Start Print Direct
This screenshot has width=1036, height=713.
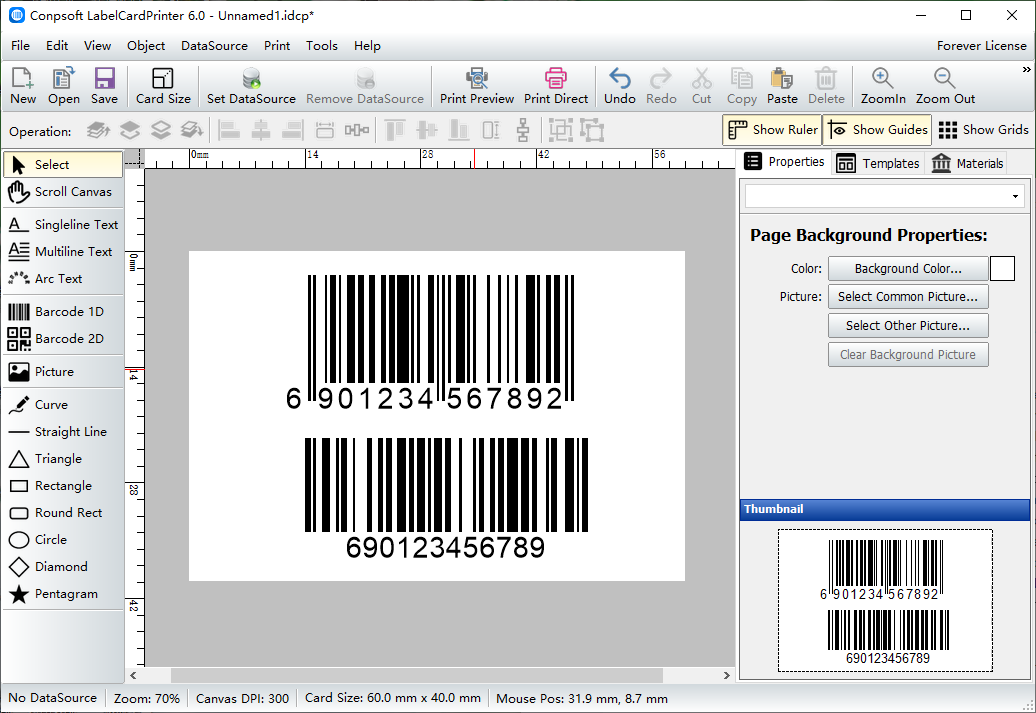tap(556, 86)
